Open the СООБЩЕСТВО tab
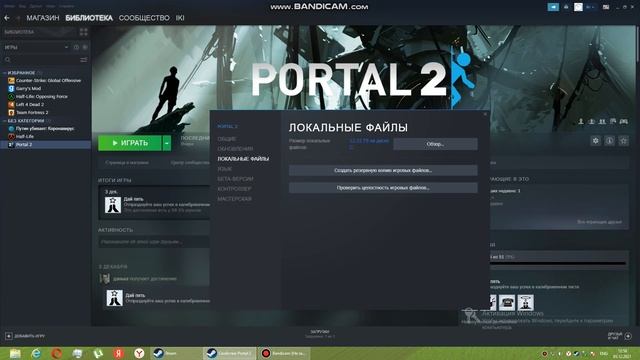The width and height of the screenshot is (640, 360). pos(144,18)
